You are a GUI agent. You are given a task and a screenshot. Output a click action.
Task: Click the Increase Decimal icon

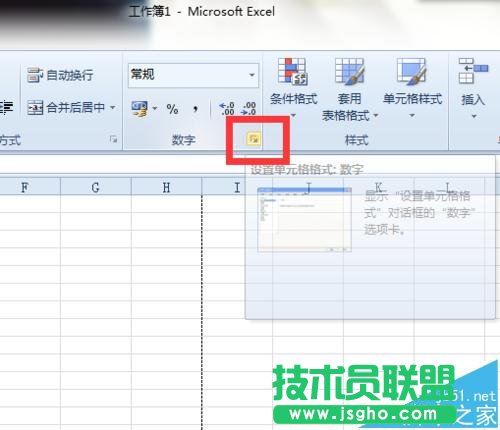pyautogui.click(x=227, y=109)
